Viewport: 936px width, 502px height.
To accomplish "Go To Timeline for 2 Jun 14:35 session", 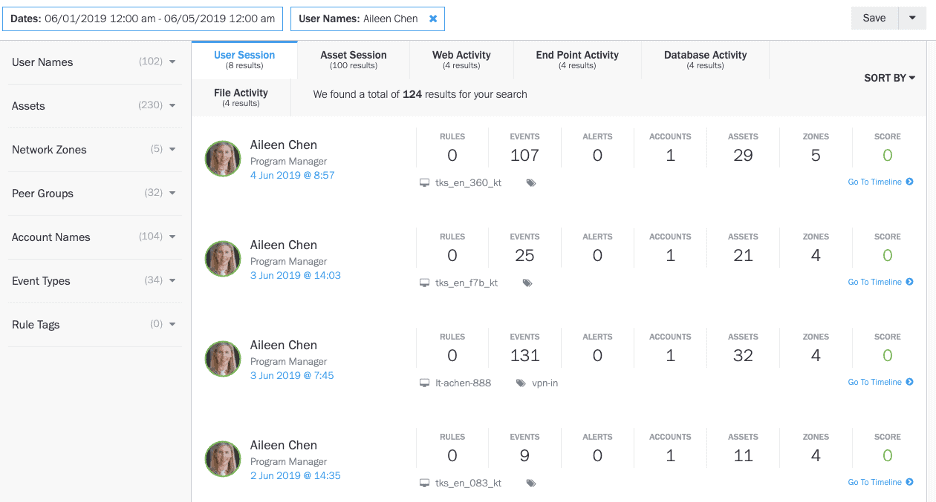I will pyautogui.click(x=880, y=482).
